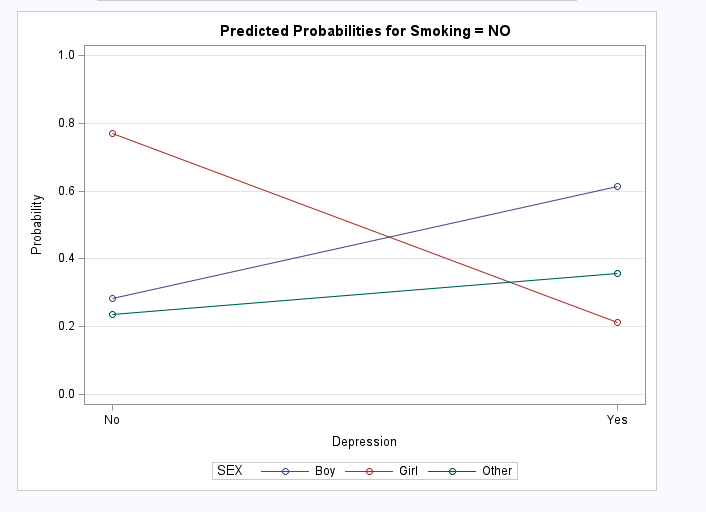
Task: Select the Boy data point at Depression No
Action: tap(113, 298)
